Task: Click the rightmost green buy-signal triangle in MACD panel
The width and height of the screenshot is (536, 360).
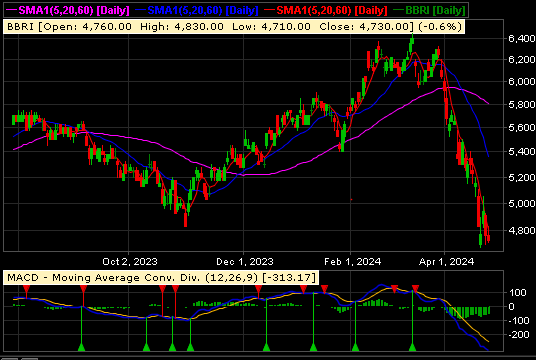Action: tap(413, 347)
